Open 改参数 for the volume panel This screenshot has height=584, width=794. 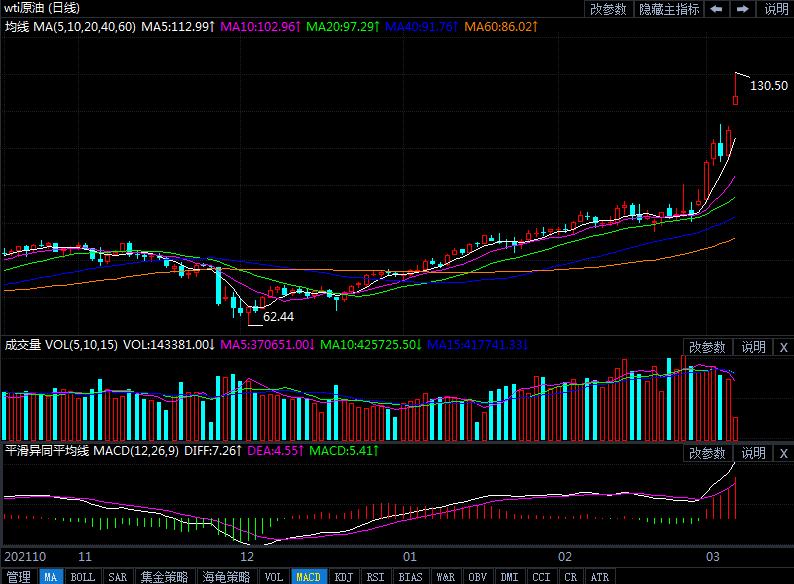click(707, 347)
